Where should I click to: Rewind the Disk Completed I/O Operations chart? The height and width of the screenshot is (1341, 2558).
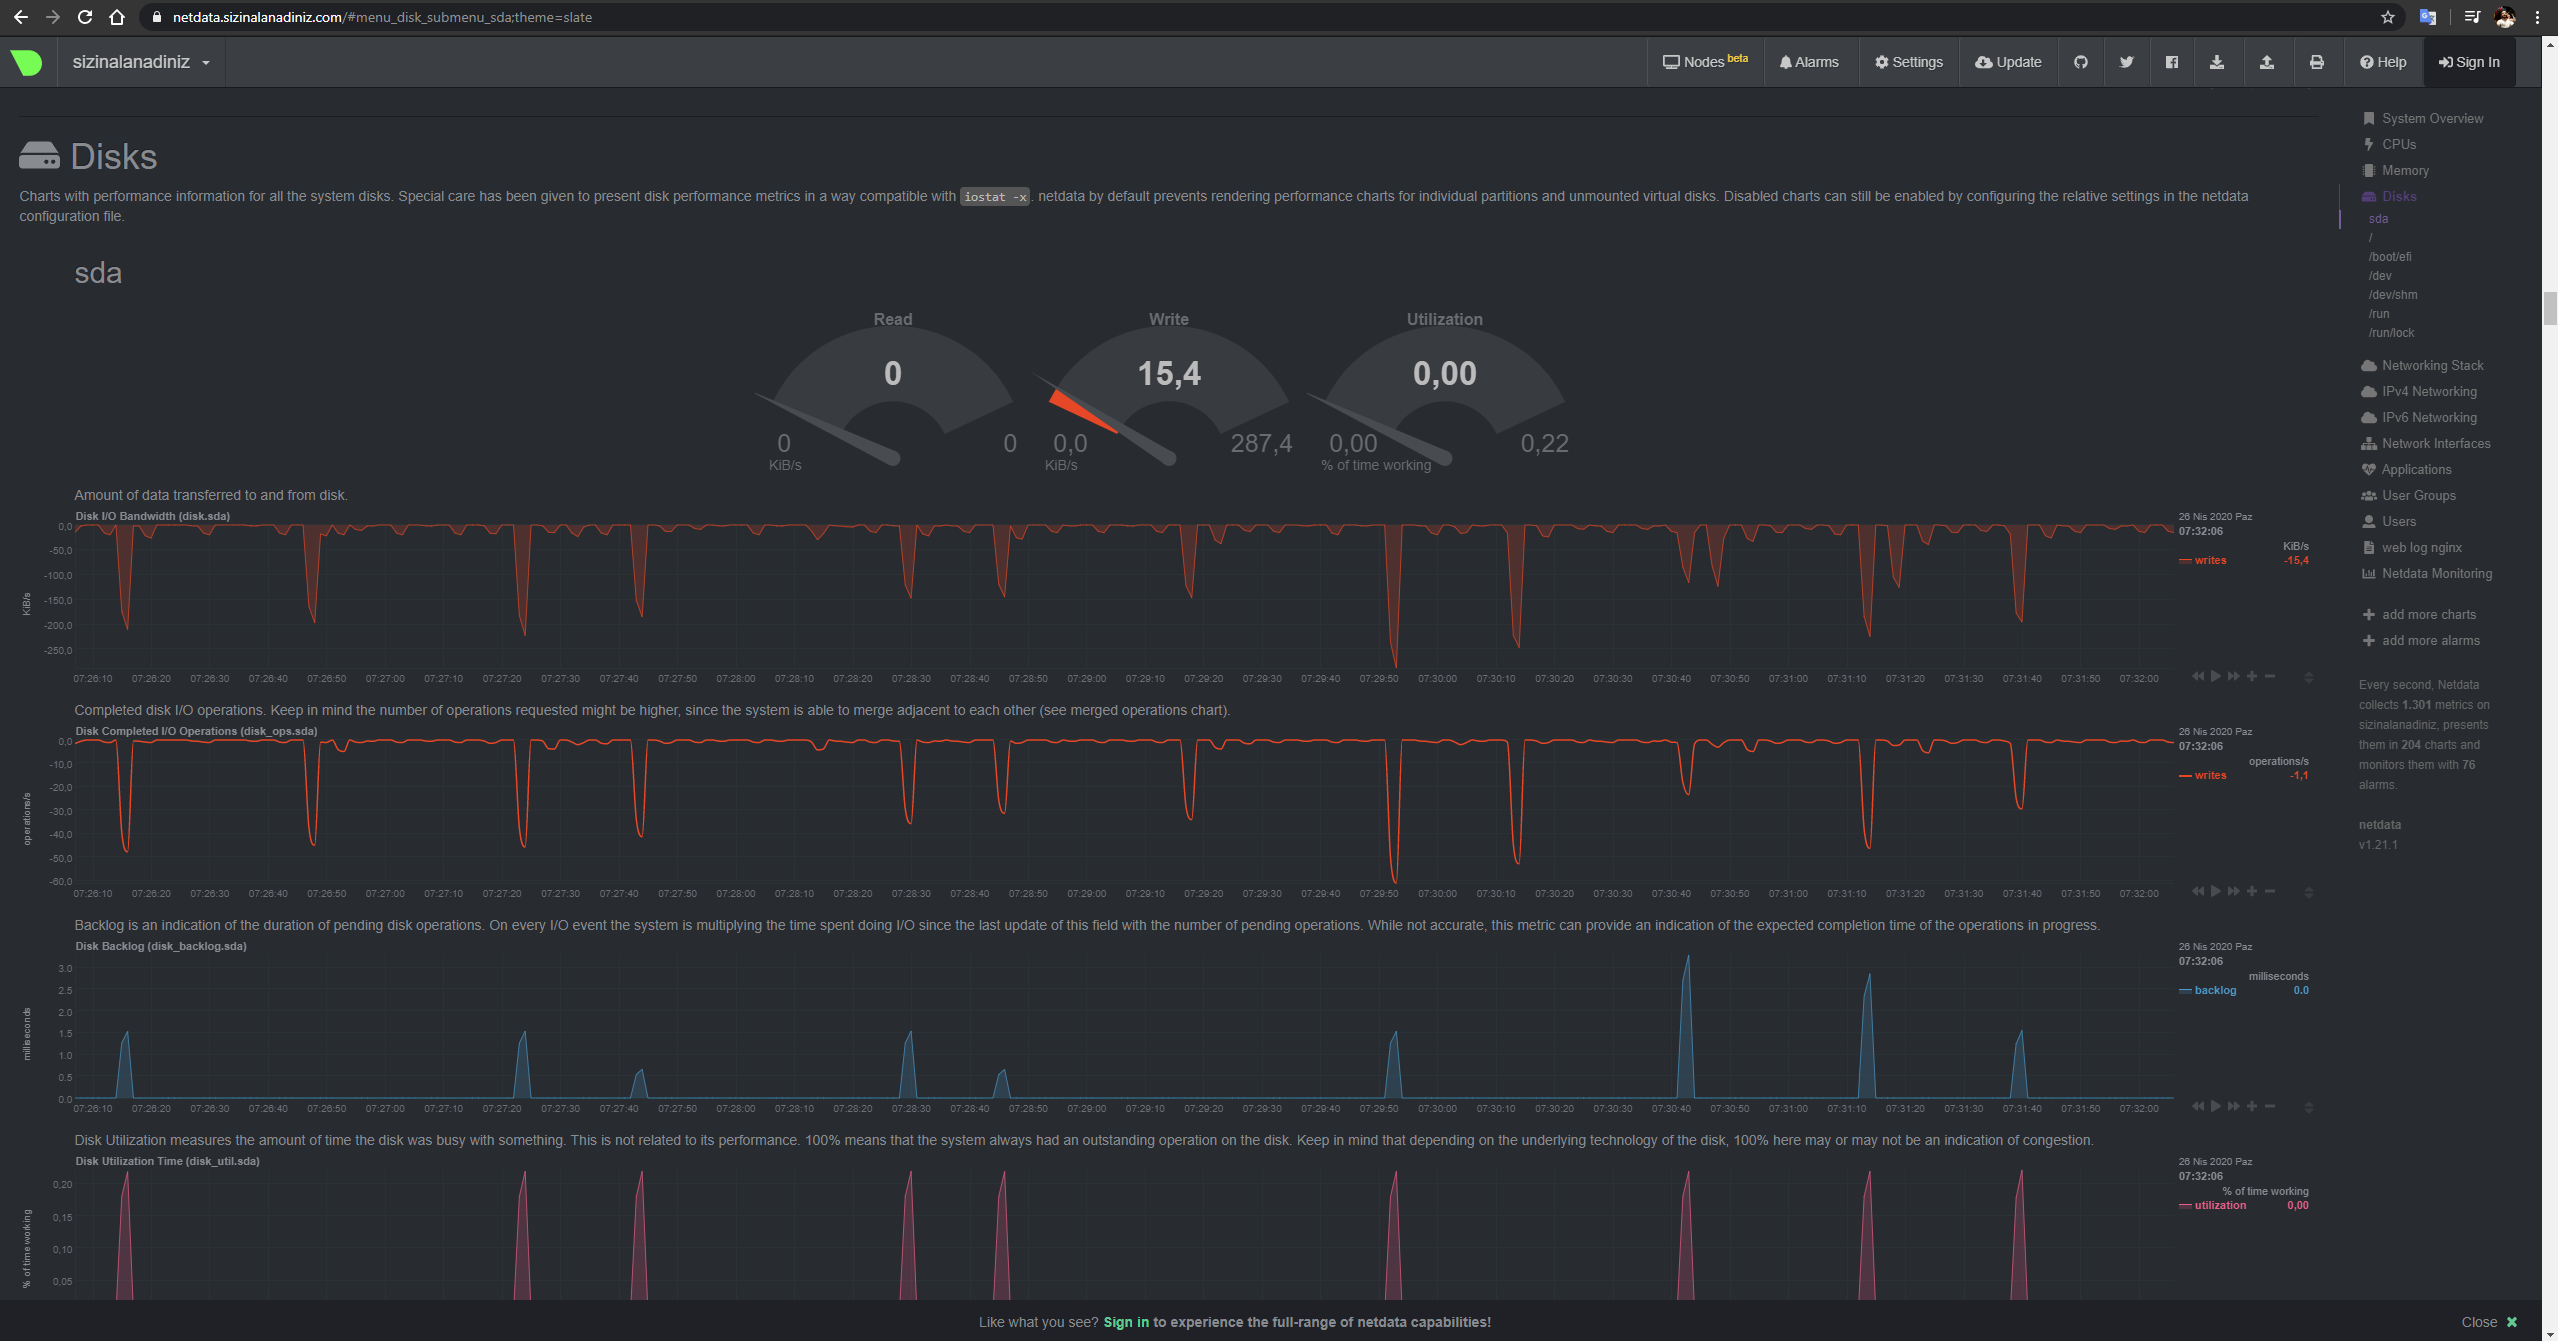click(x=2197, y=891)
